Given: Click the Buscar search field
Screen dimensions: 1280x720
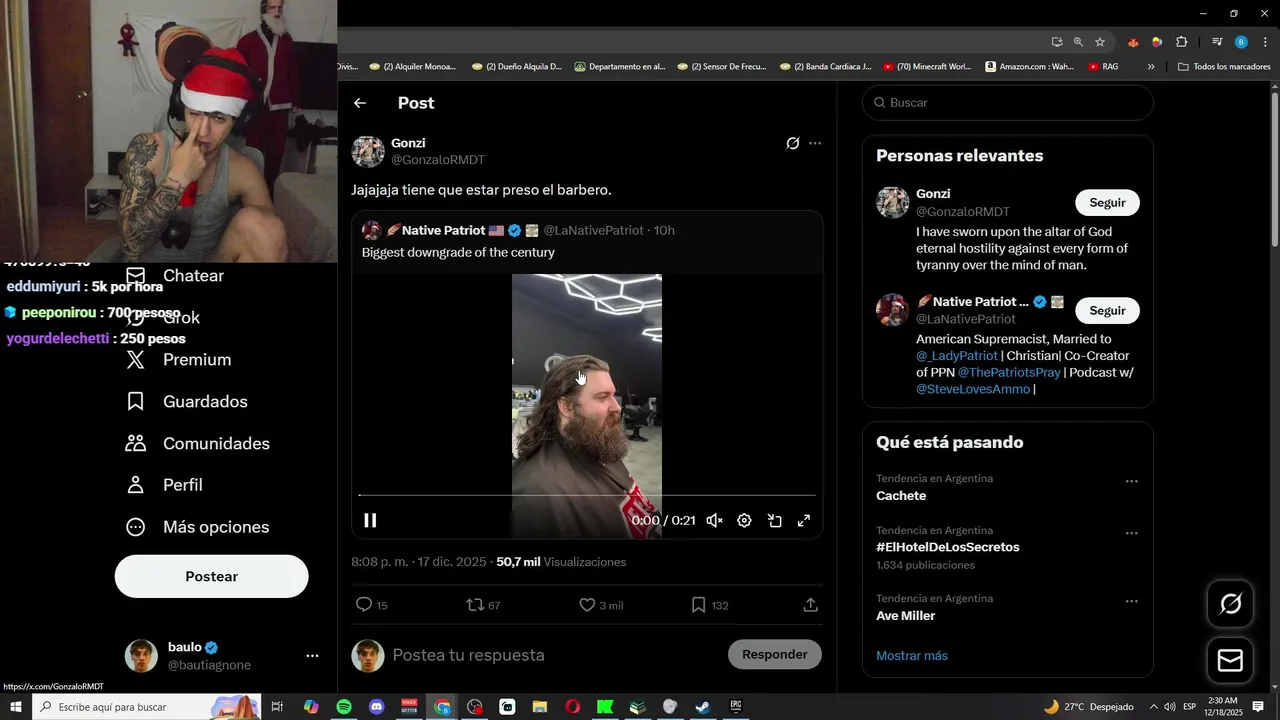Looking at the screenshot, I should 1008,102.
